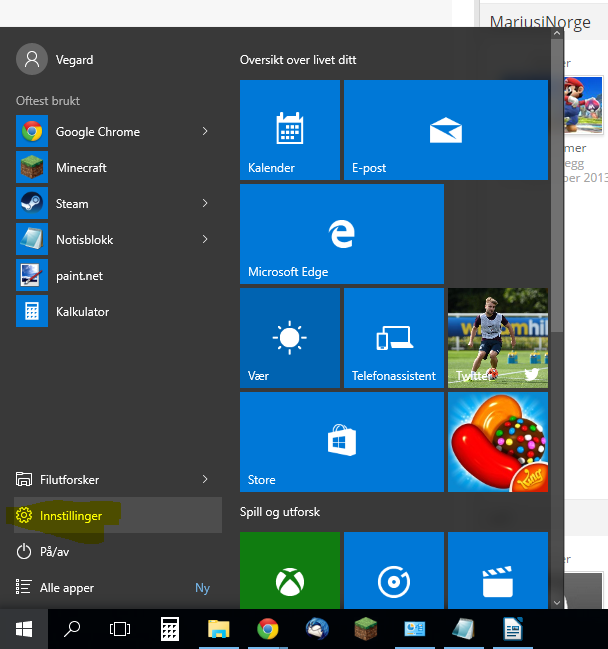
Task: Open the Telefonassistent tile
Action: coord(394,338)
